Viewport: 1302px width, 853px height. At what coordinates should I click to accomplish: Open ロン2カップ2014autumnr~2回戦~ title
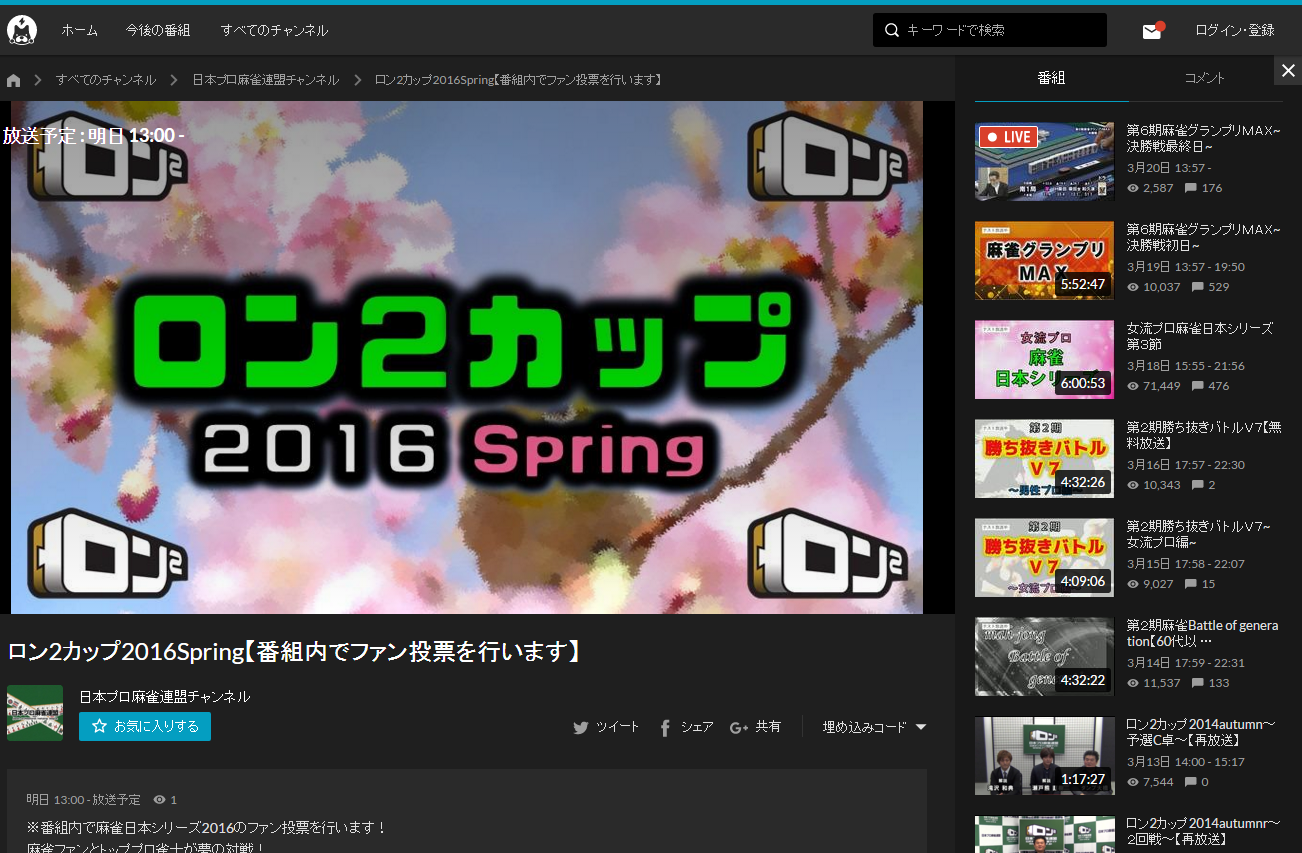tap(1203, 831)
